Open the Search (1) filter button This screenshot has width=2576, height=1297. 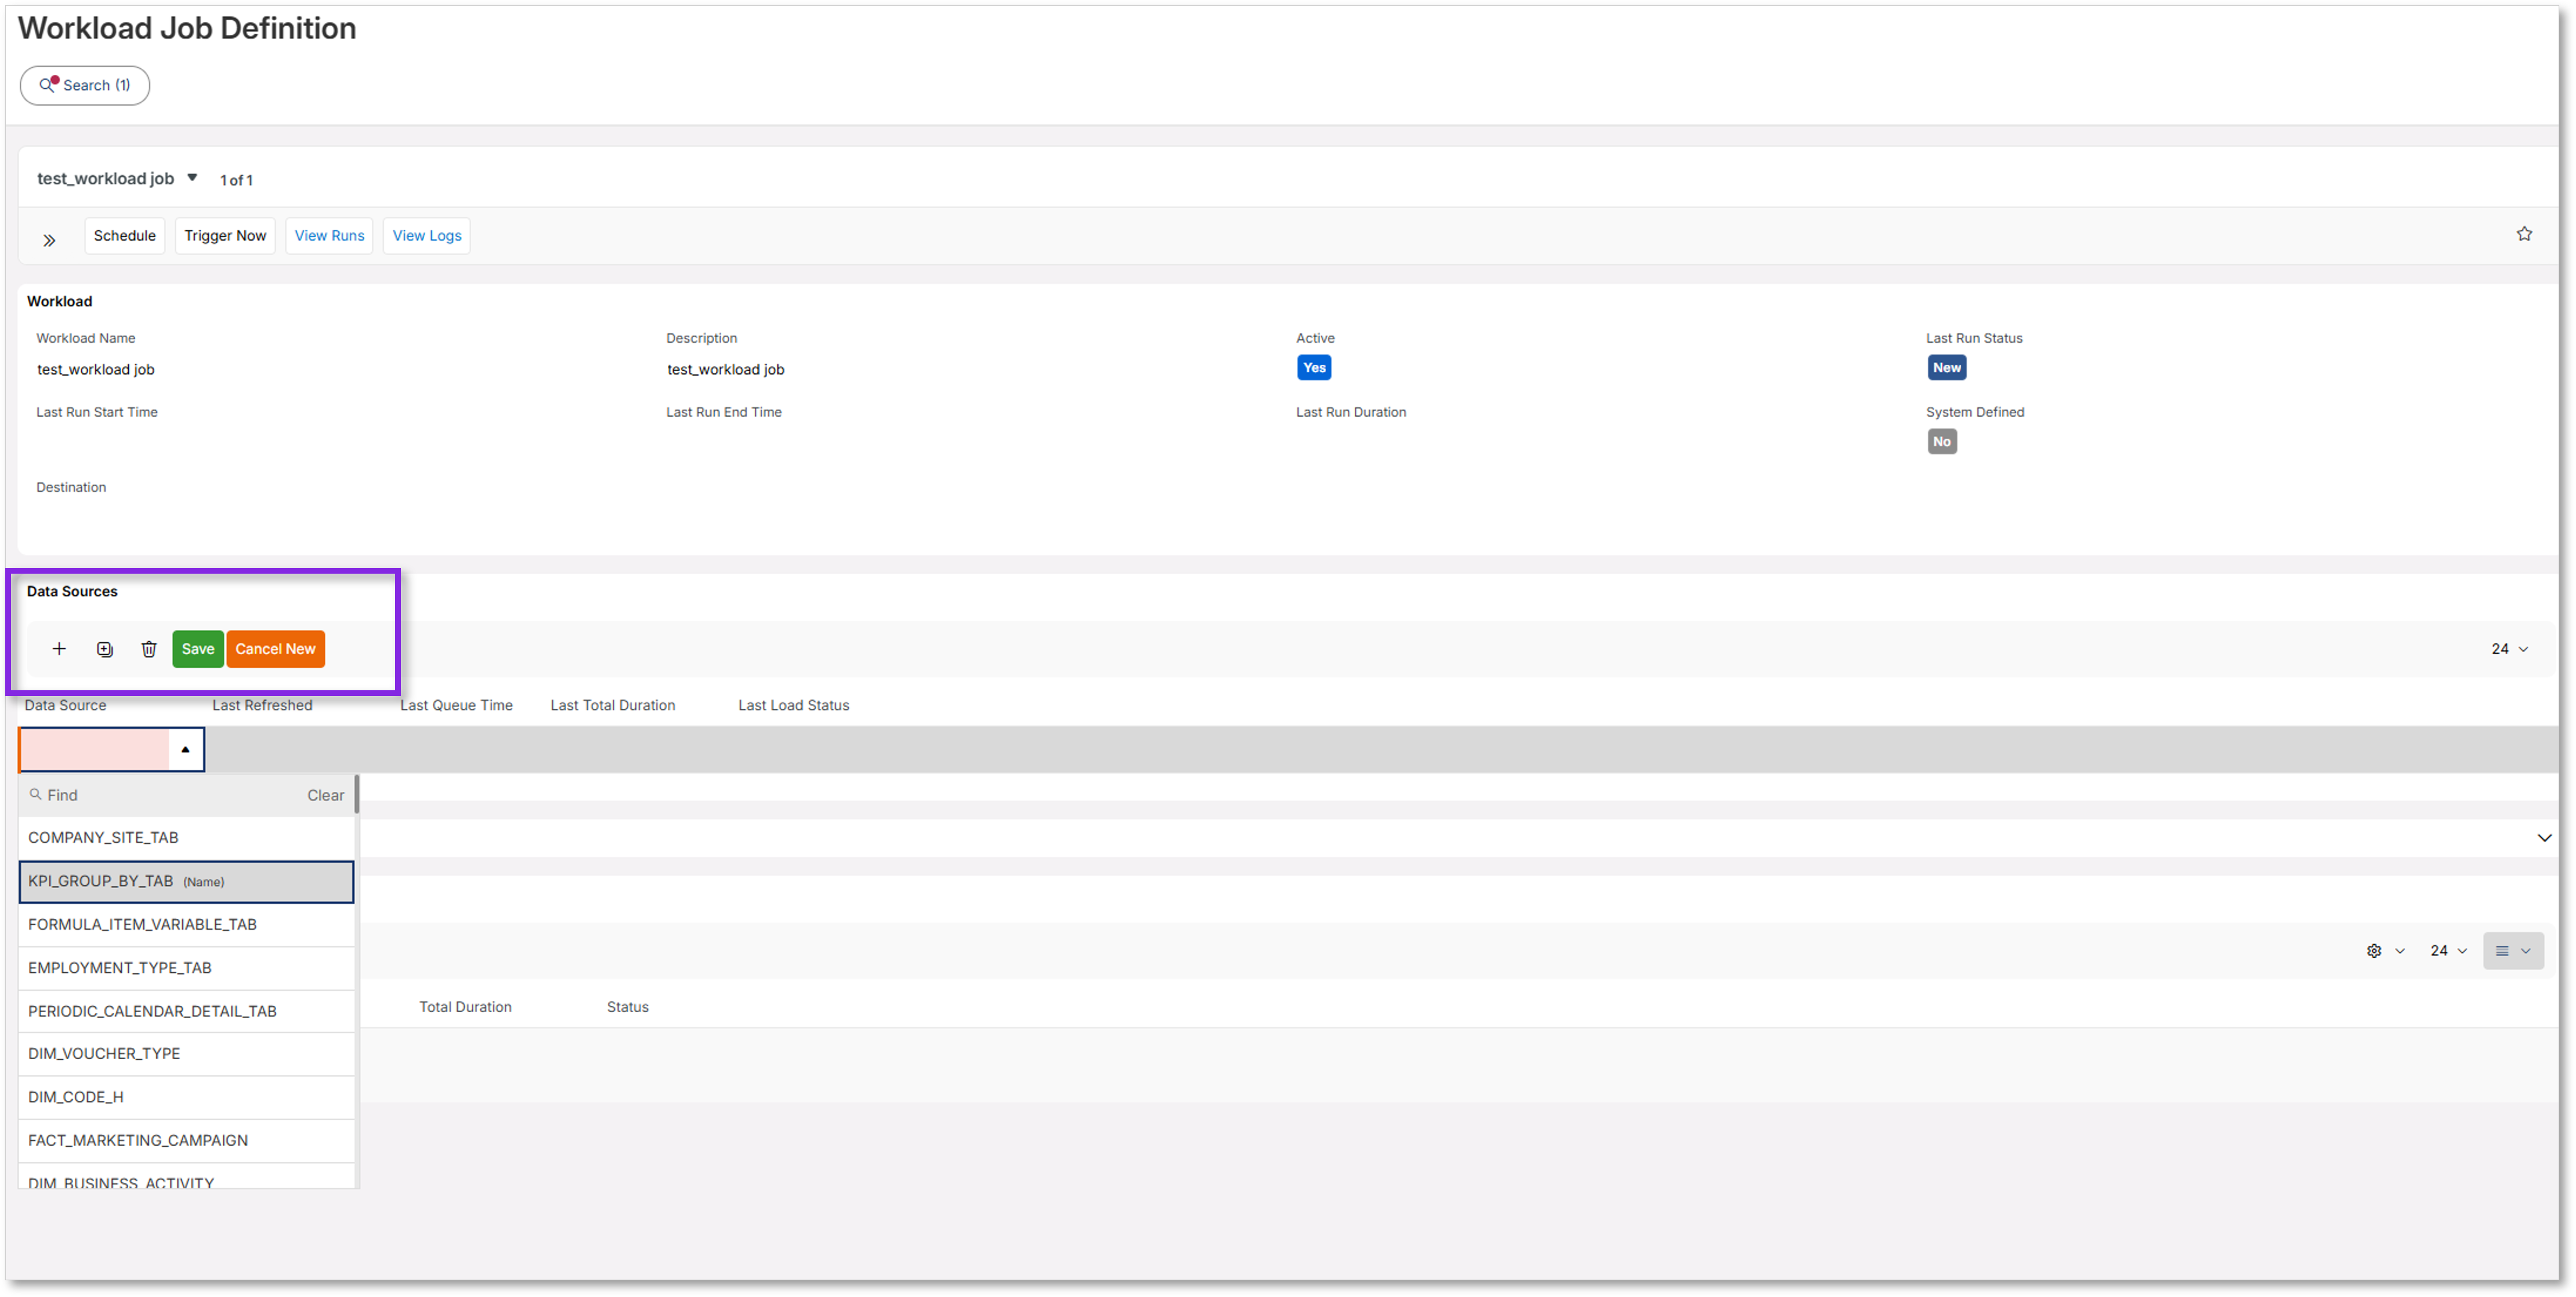coord(85,85)
